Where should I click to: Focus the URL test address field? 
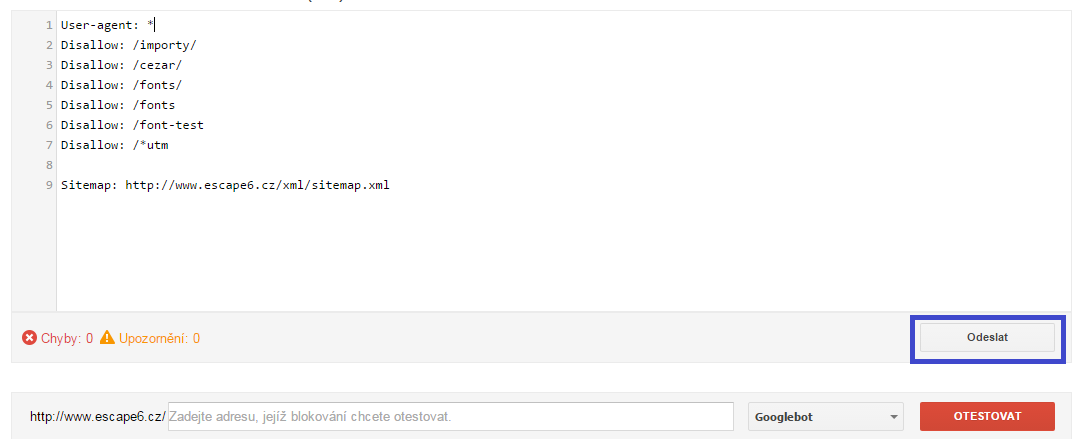pyautogui.click(x=450, y=417)
